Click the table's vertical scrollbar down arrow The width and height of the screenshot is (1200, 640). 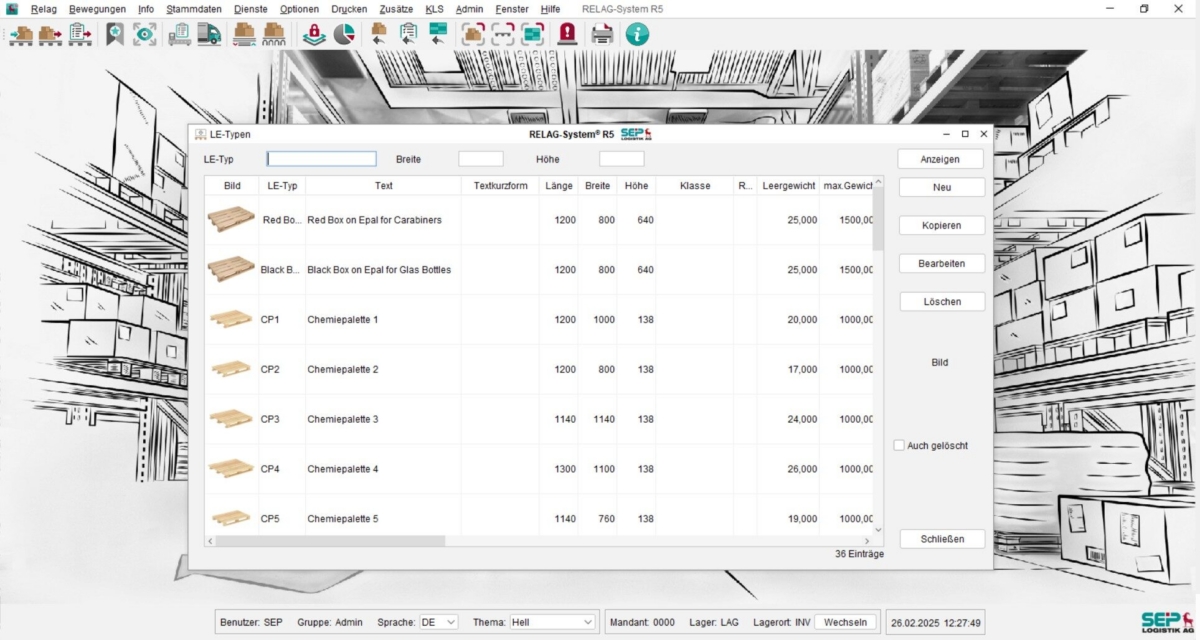tap(878, 529)
